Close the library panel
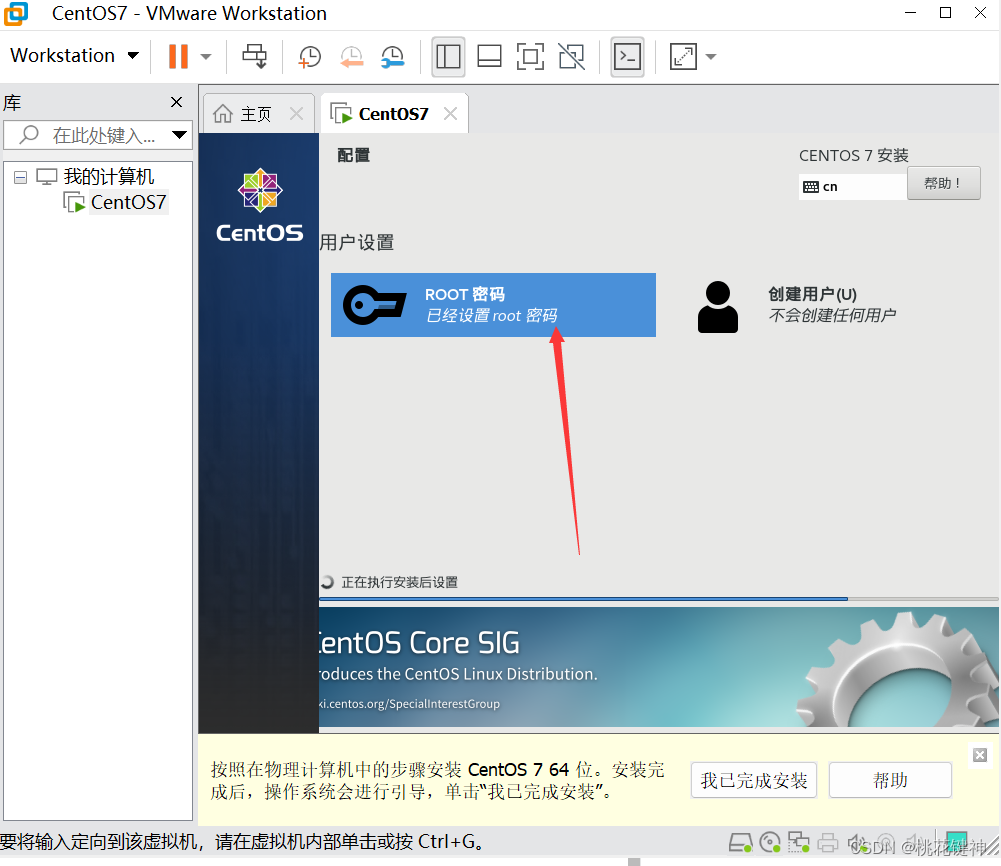 [x=177, y=102]
